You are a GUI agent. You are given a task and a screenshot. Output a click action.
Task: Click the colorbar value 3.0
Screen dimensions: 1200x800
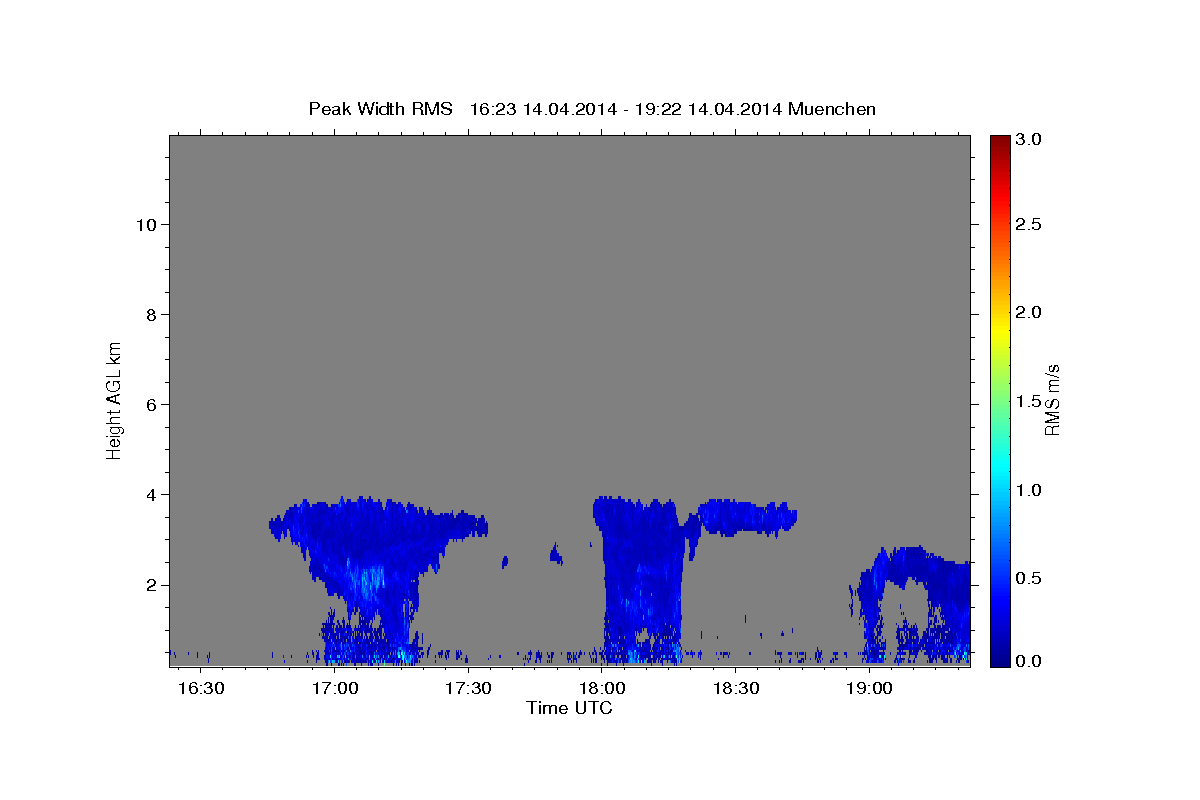click(x=1029, y=139)
